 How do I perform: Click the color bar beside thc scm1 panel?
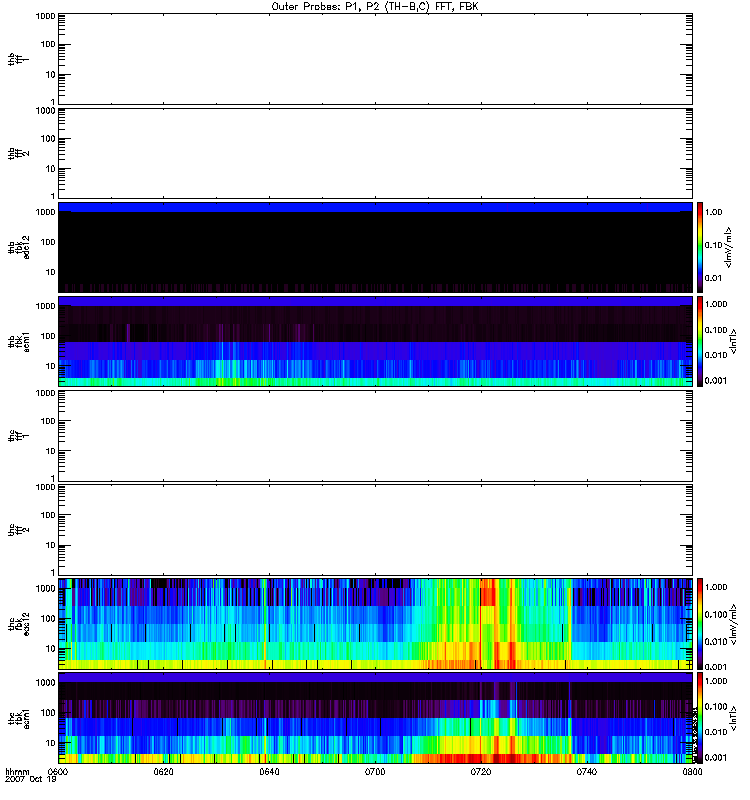[701, 716]
